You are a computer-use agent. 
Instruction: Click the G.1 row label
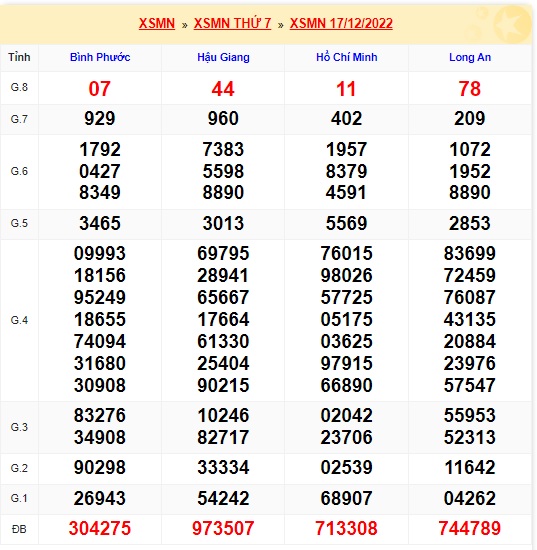(19, 498)
